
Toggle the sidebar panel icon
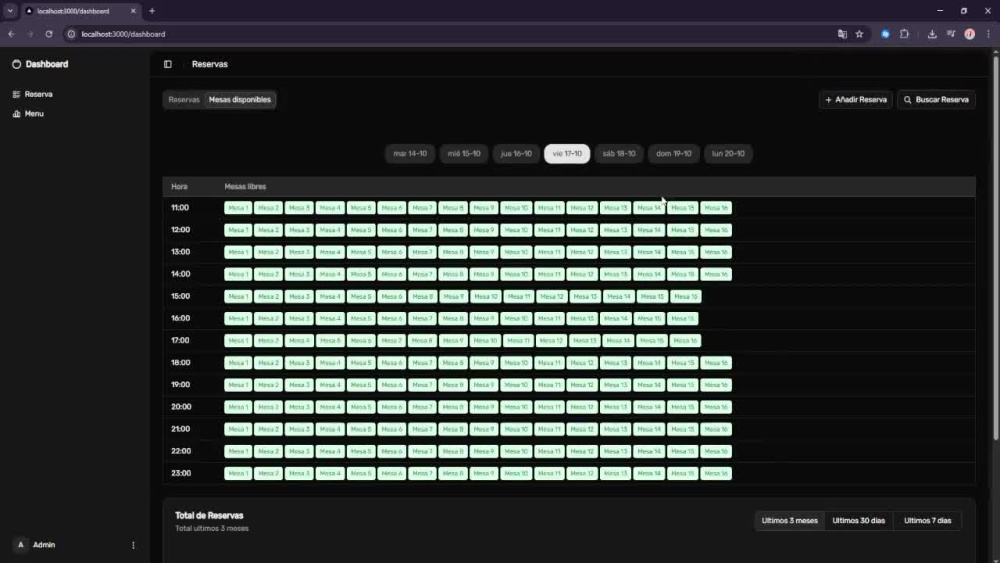pyautogui.click(x=168, y=64)
